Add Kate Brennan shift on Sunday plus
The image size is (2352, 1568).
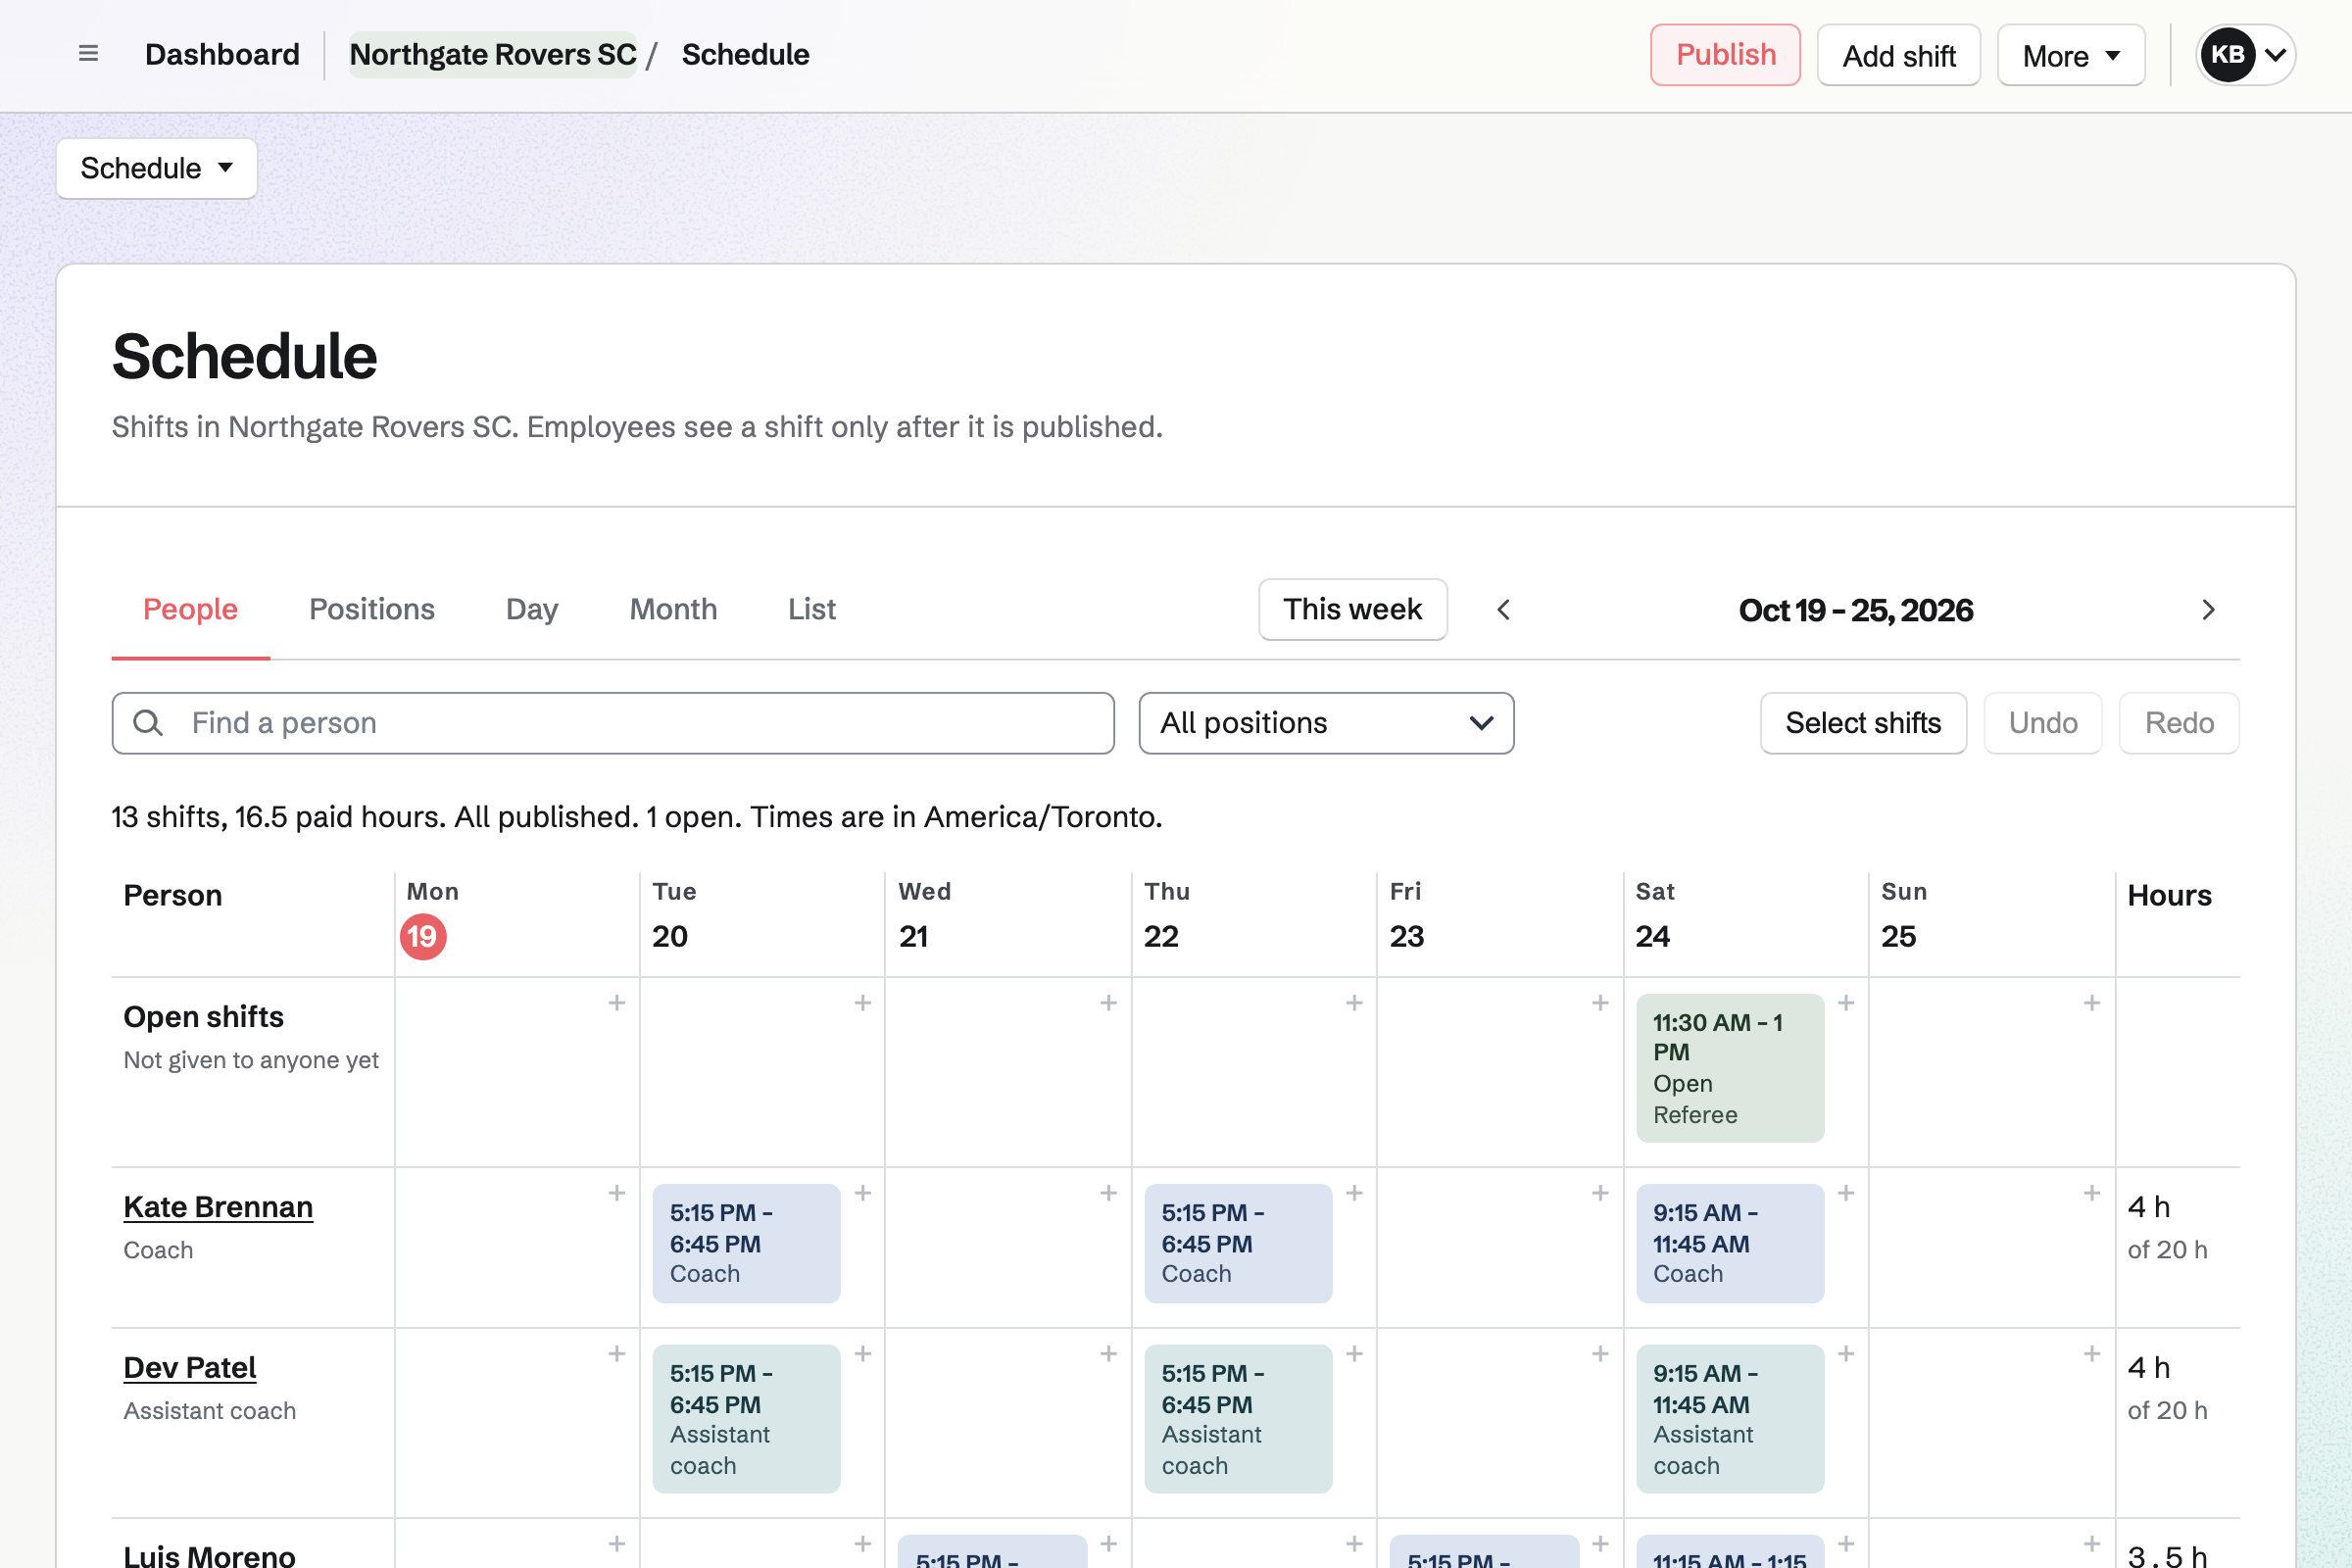point(2091,1192)
